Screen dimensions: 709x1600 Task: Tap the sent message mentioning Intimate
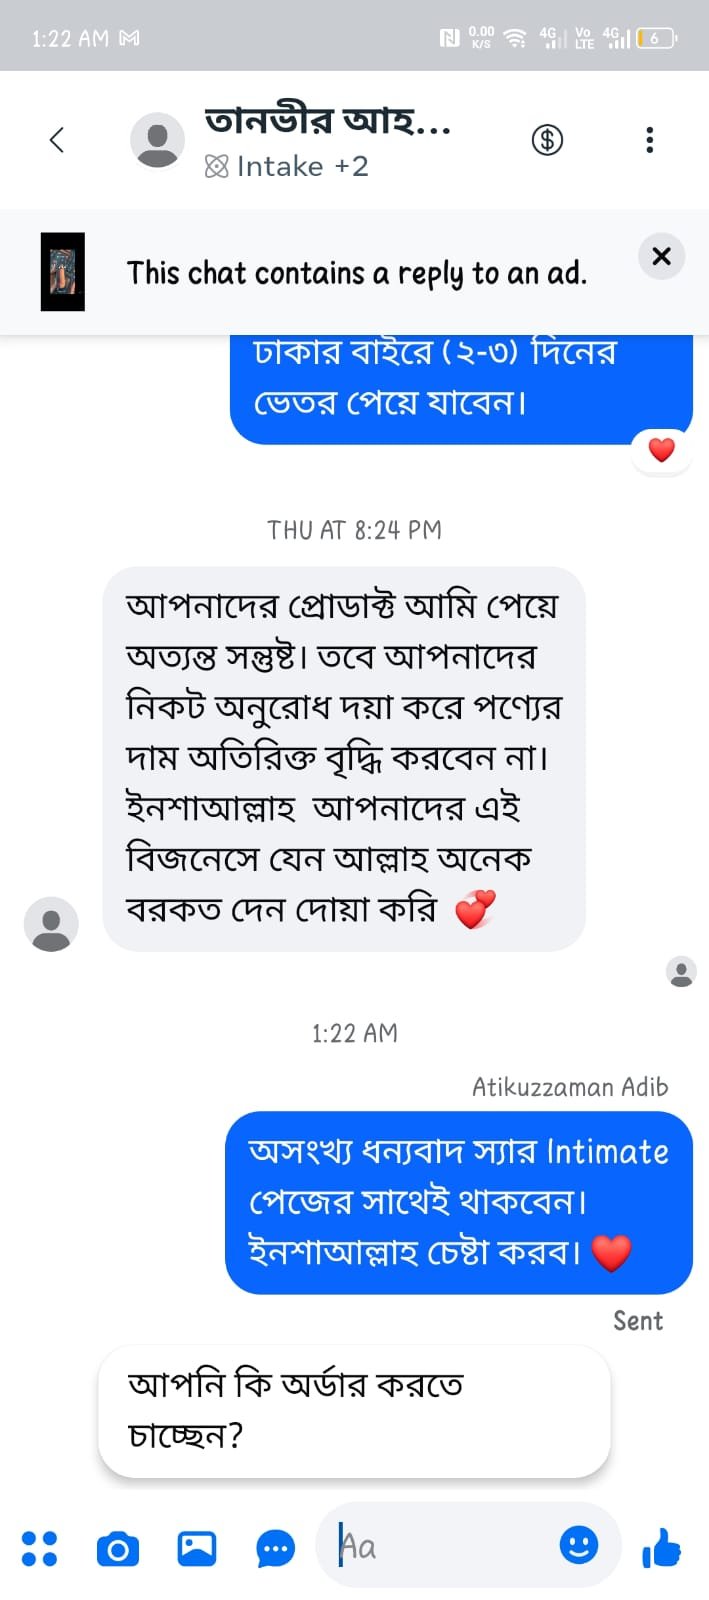point(458,1202)
